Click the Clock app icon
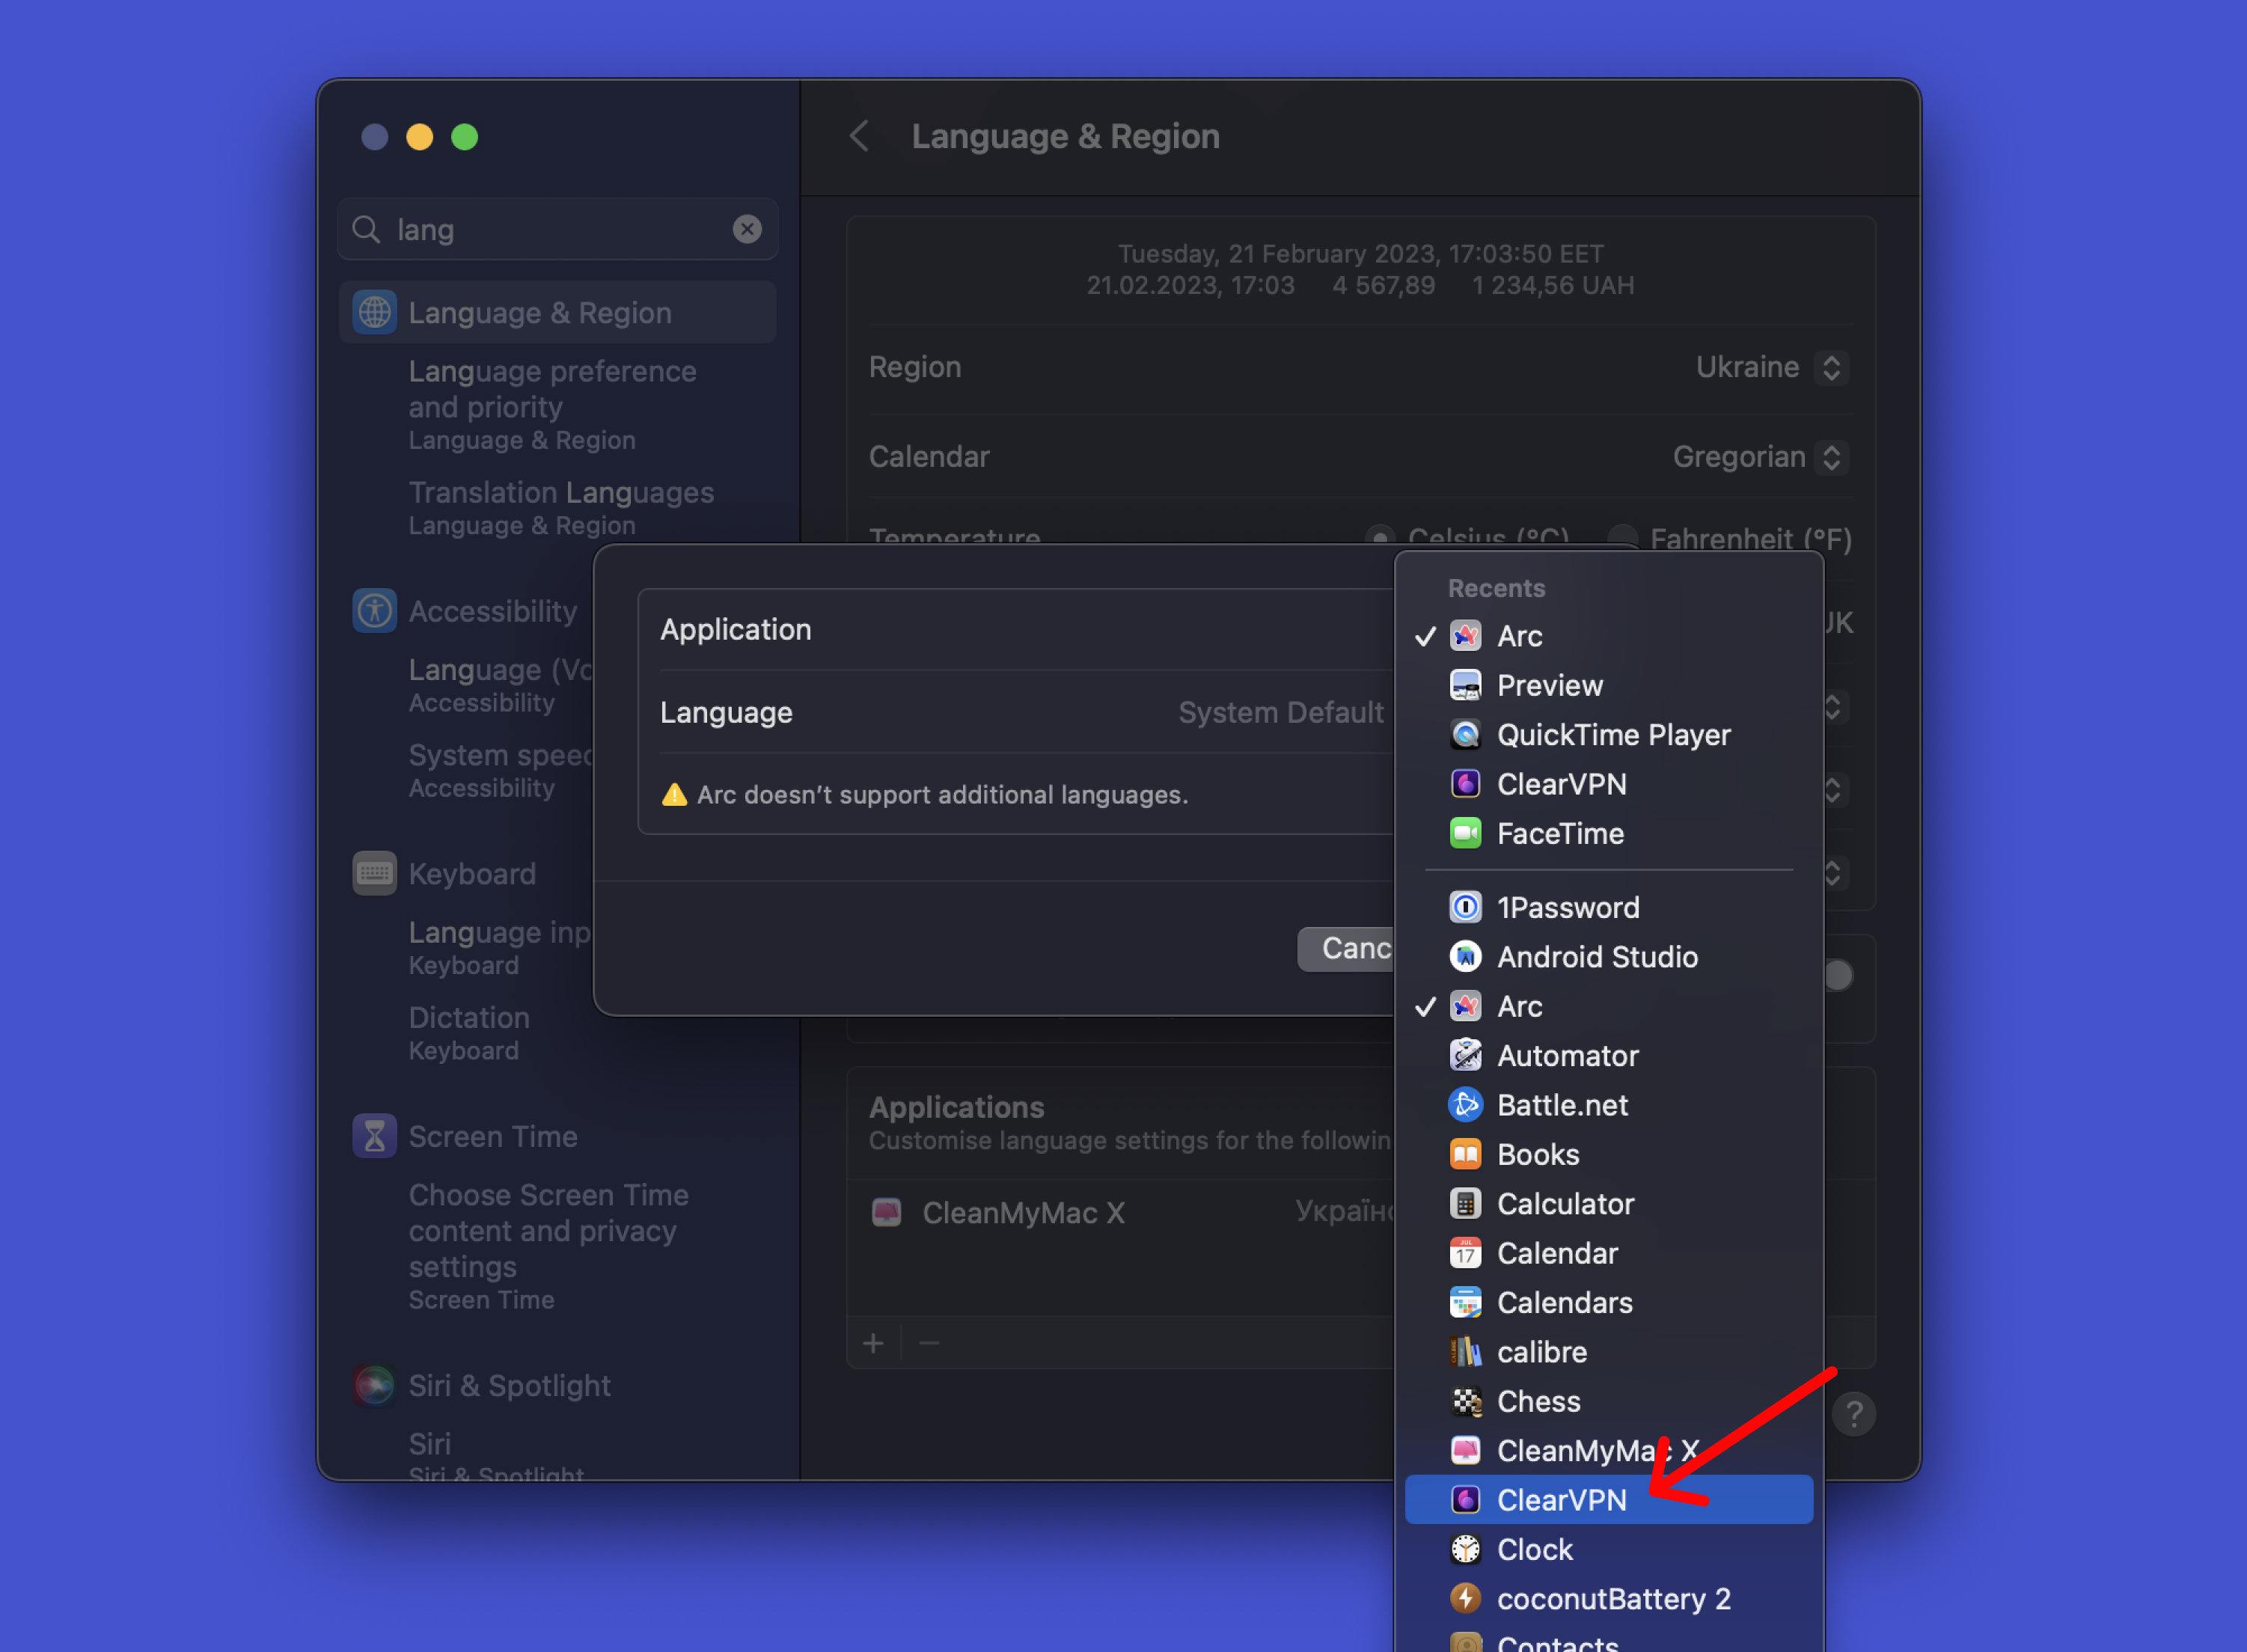The image size is (2247, 1652). 1465,1549
